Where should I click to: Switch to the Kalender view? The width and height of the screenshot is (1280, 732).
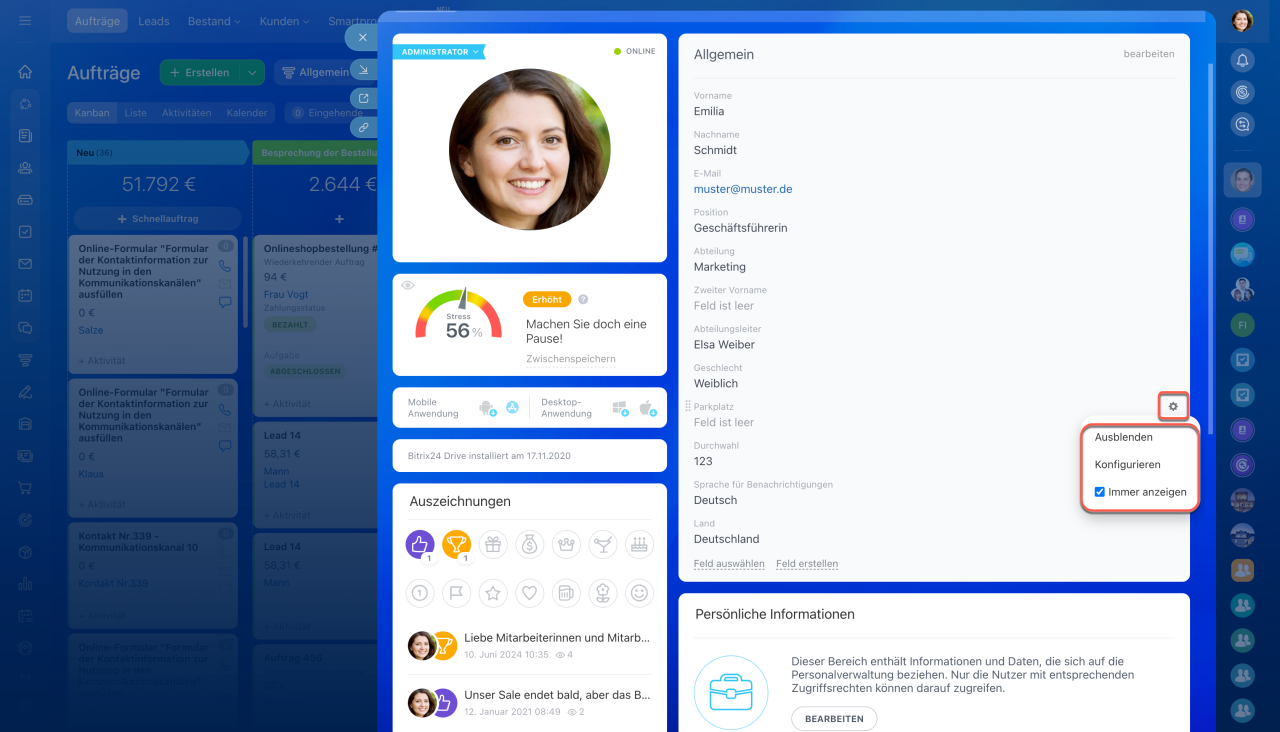click(247, 113)
